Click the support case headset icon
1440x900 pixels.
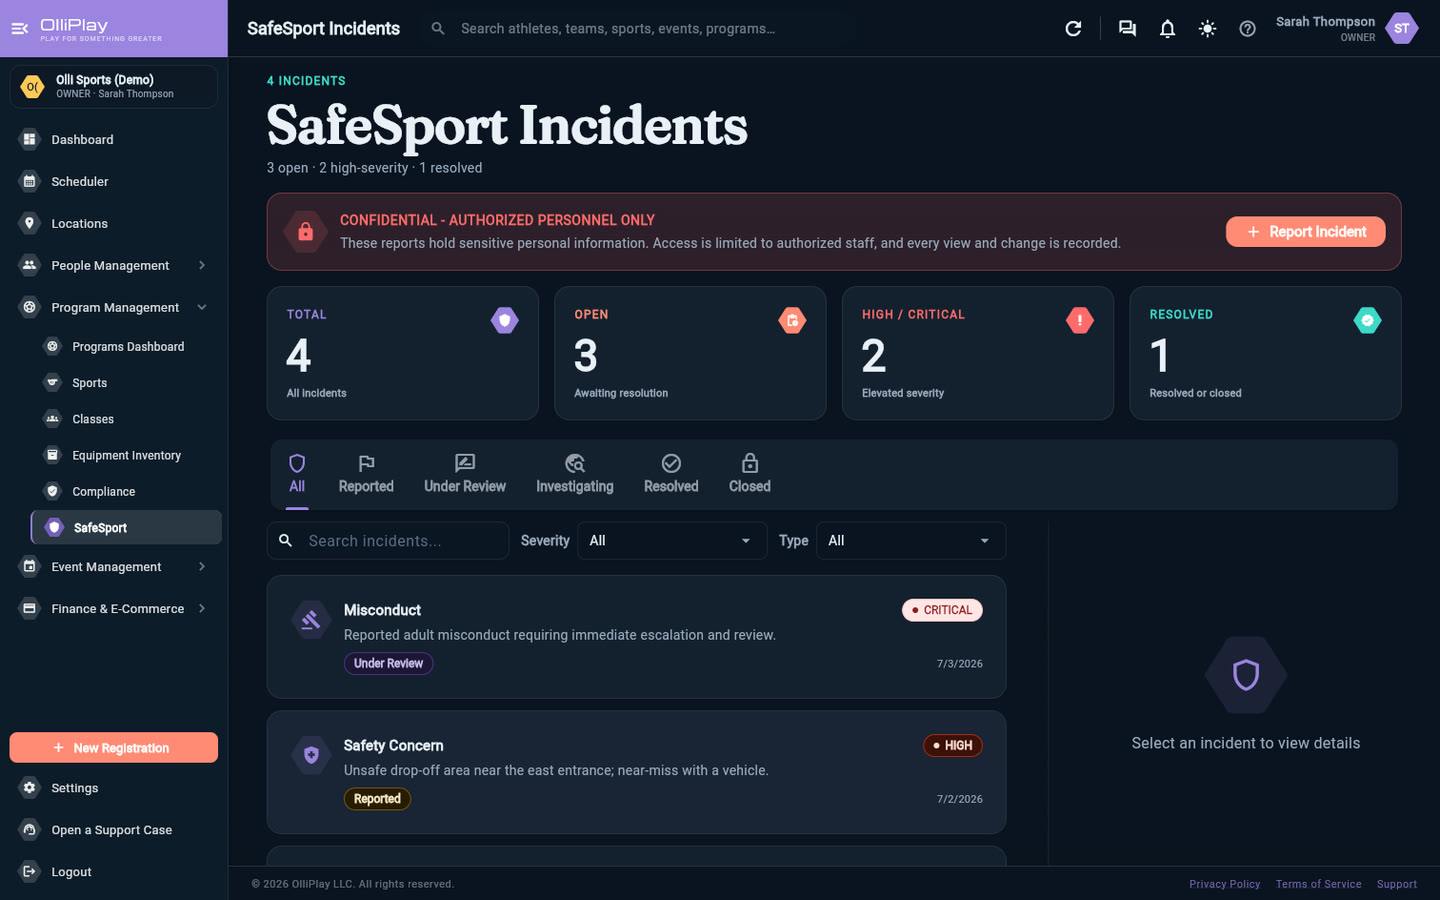(29, 830)
